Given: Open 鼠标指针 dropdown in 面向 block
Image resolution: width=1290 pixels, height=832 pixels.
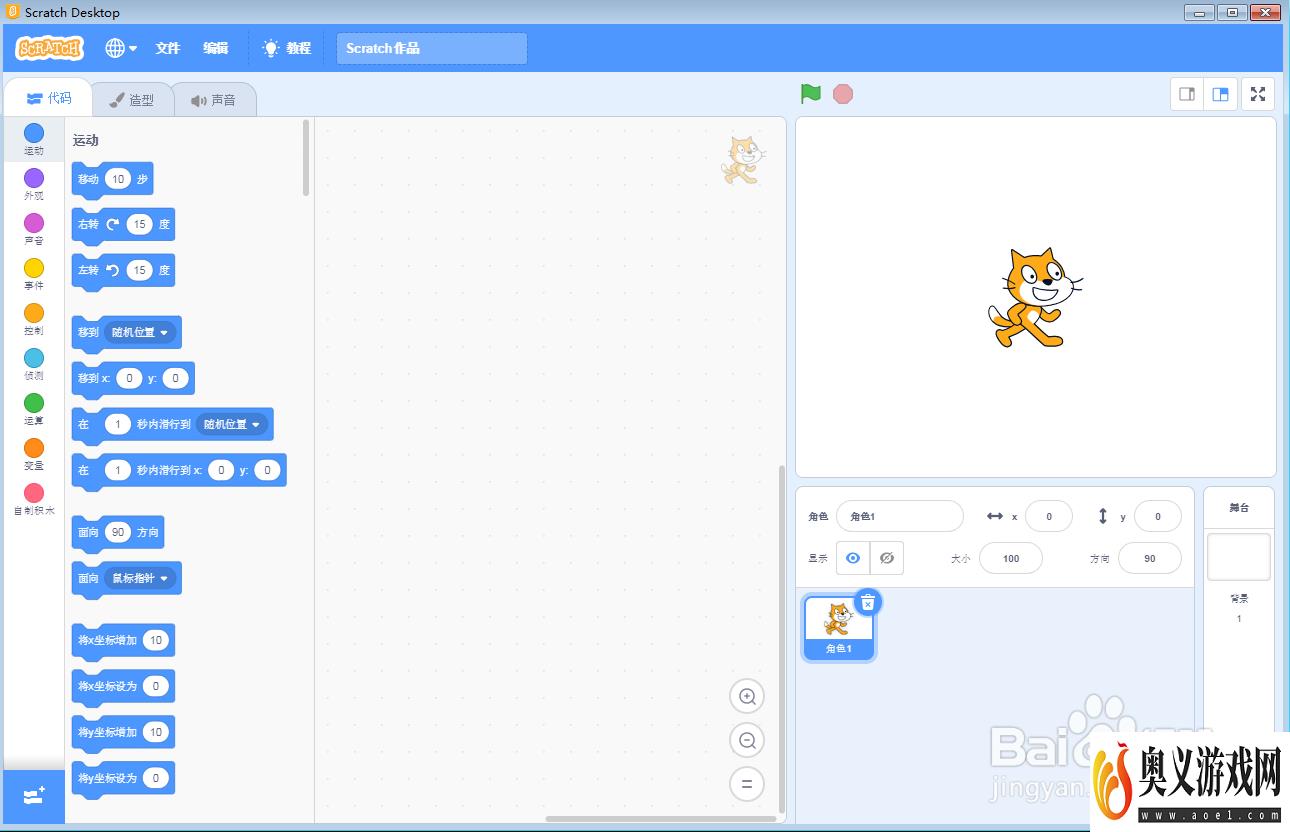Looking at the screenshot, I should [x=141, y=578].
